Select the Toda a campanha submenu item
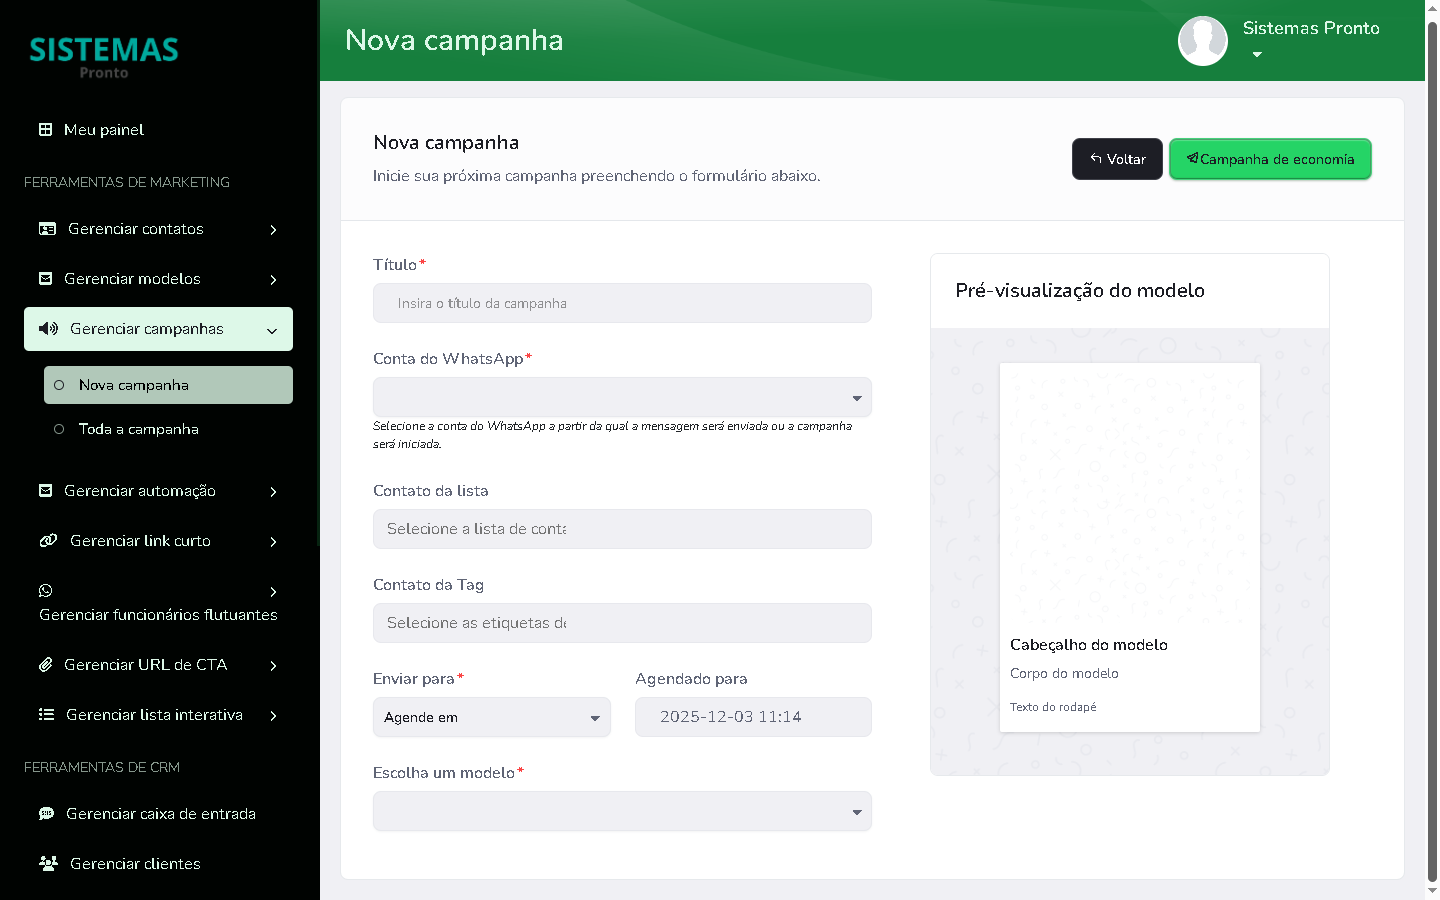The image size is (1440, 900). (138, 429)
